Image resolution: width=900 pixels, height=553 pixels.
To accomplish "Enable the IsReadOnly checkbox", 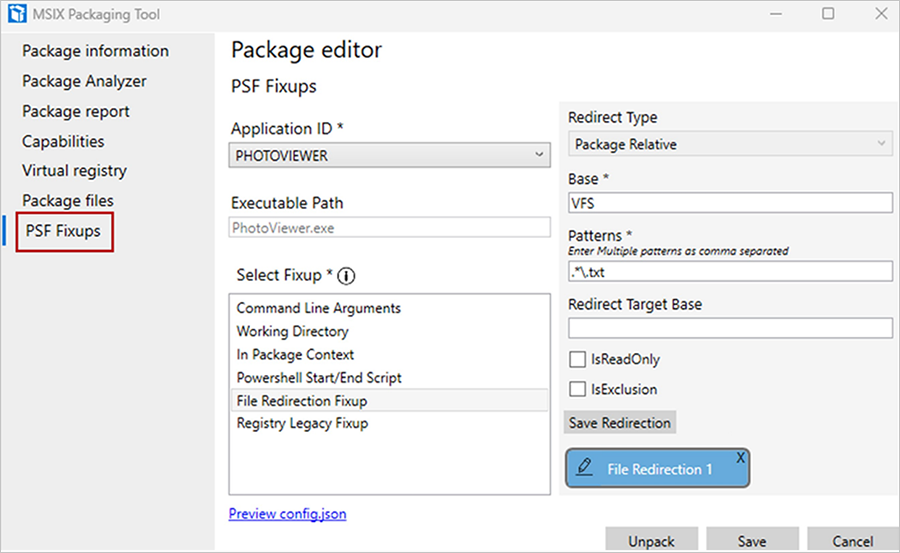I will click(x=577, y=359).
